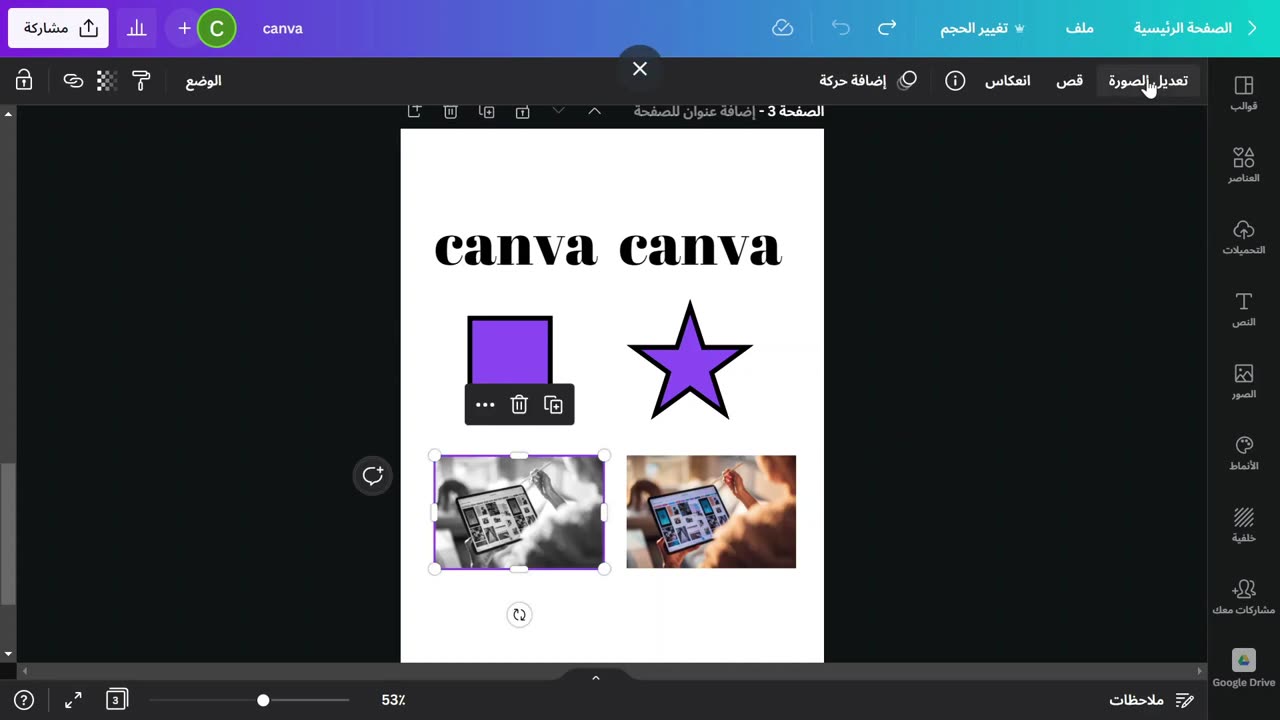Undo the last action
The image size is (1280, 720).
click(840, 28)
